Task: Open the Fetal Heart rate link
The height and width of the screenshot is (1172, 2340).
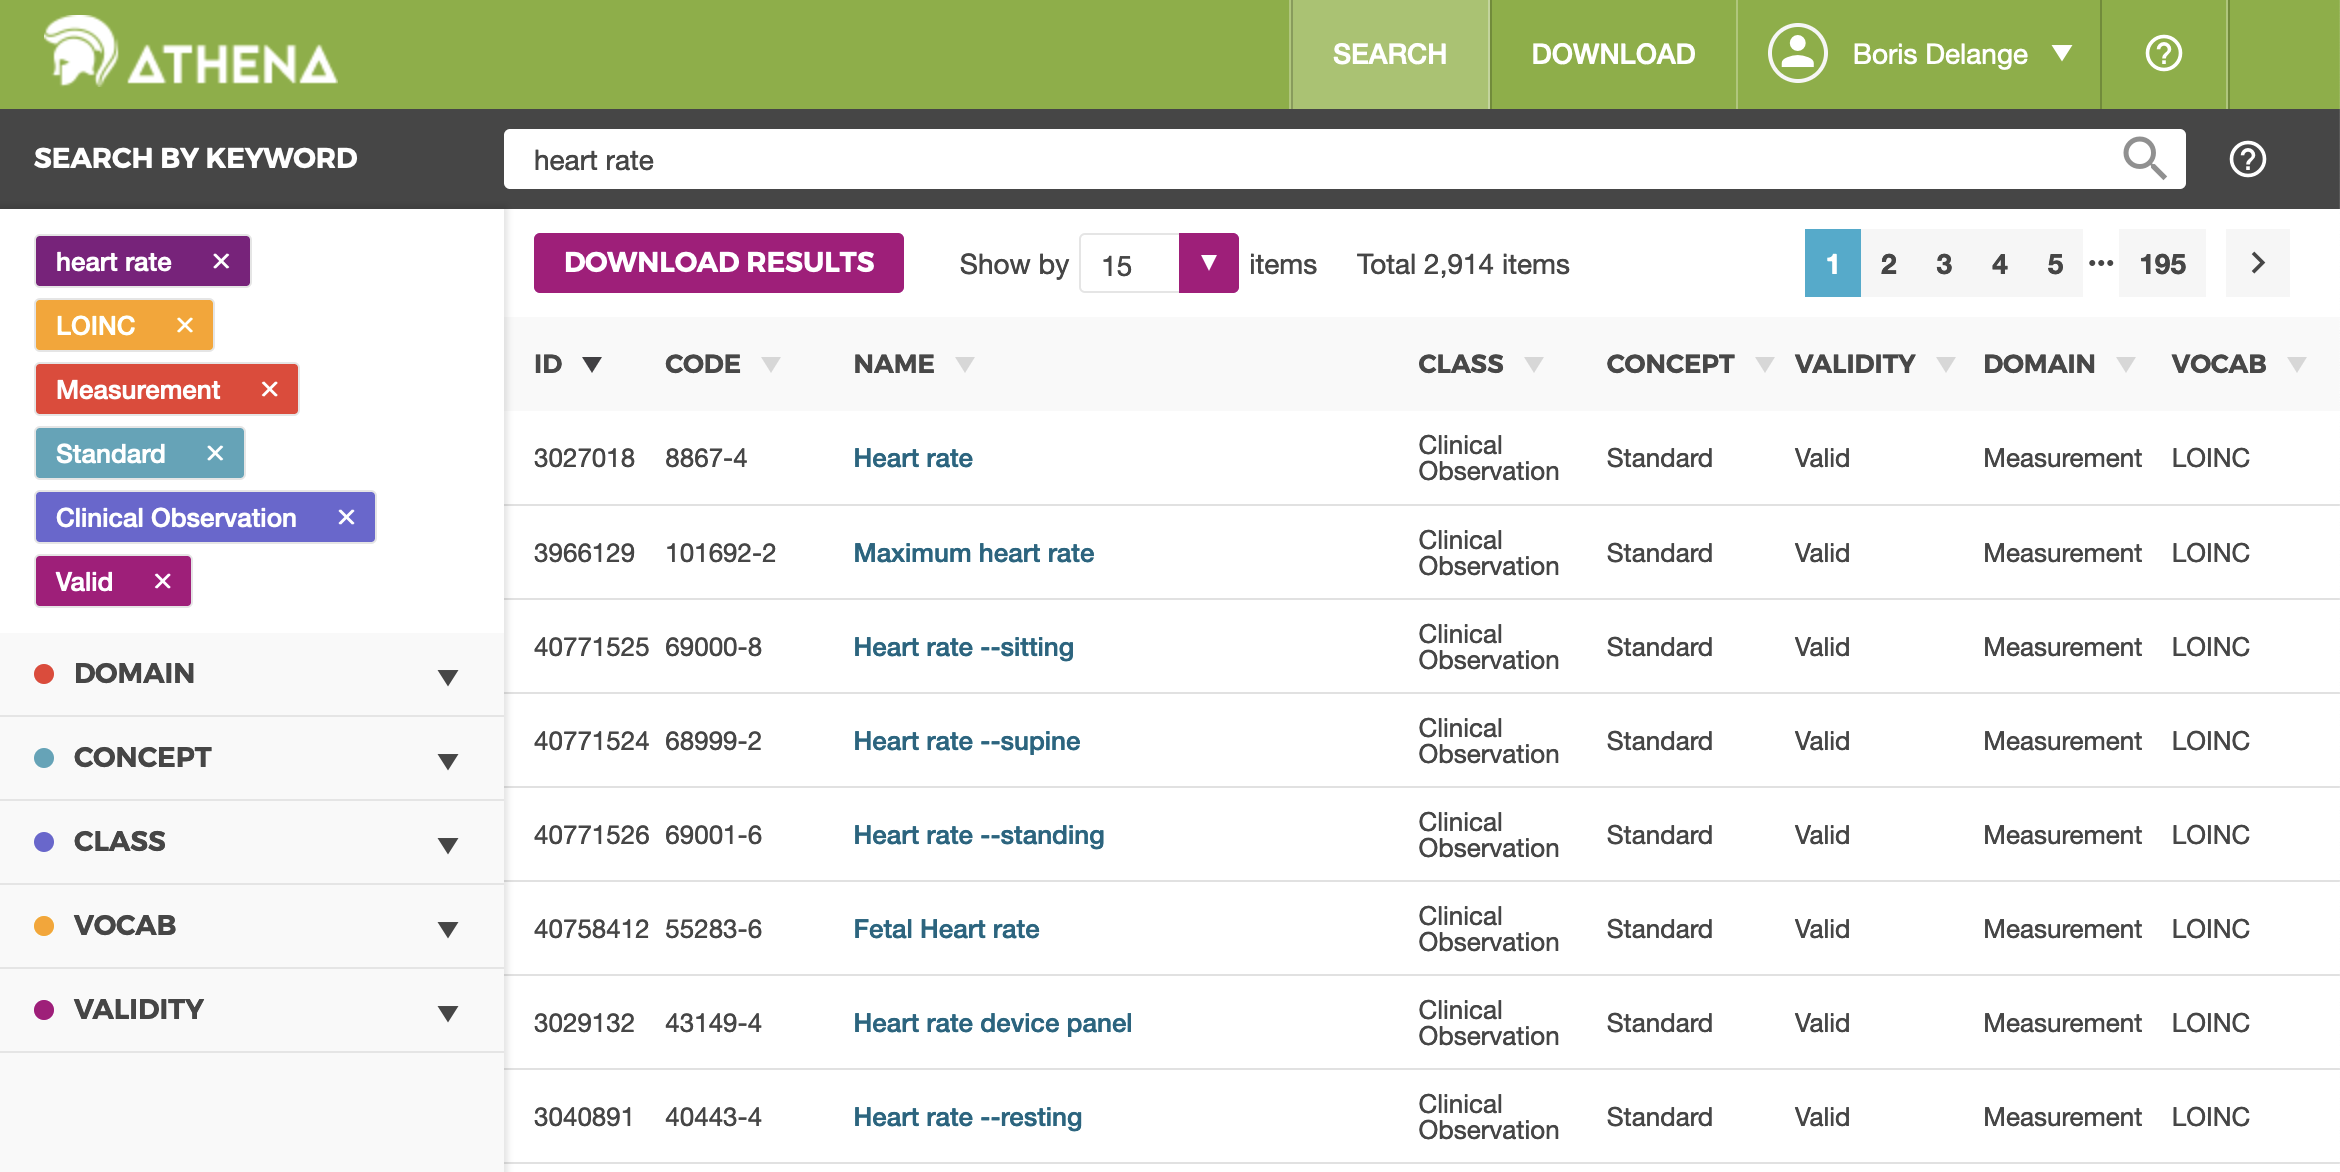Action: pyautogui.click(x=946, y=929)
